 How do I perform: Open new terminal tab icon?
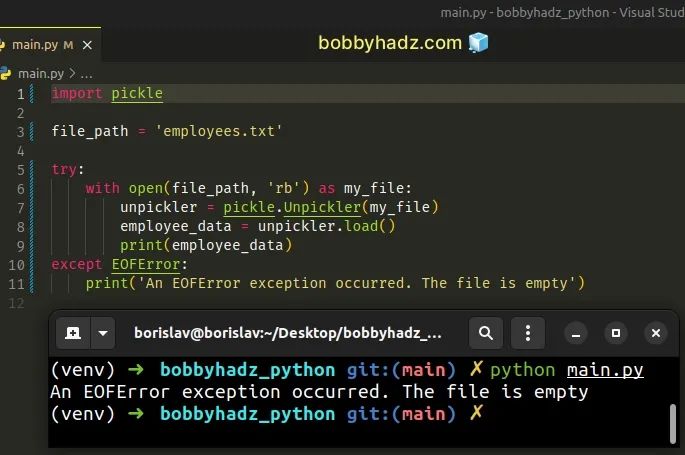point(73,333)
